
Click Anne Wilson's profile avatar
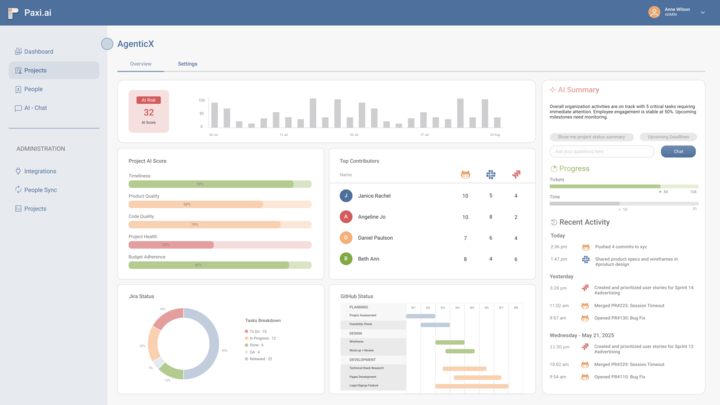654,12
